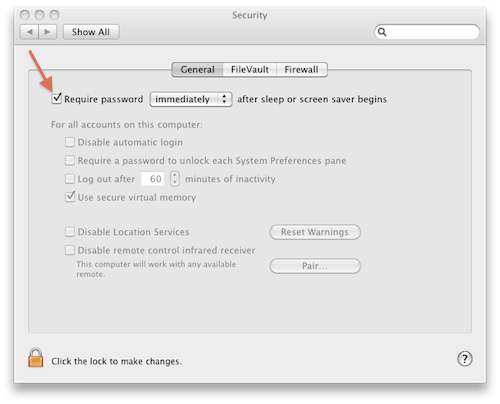Open the immediately delay dropdown
The image size is (500, 404).
191,99
